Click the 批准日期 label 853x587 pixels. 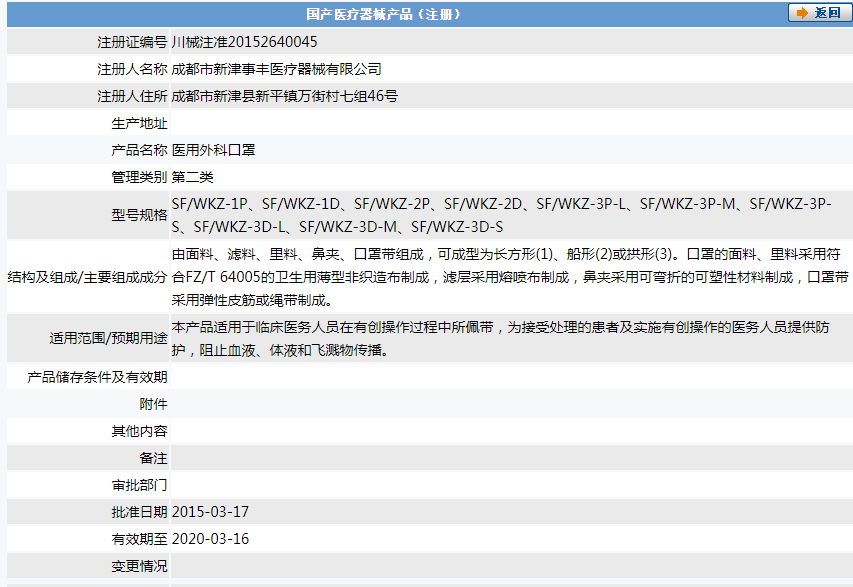click(x=139, y=512)
